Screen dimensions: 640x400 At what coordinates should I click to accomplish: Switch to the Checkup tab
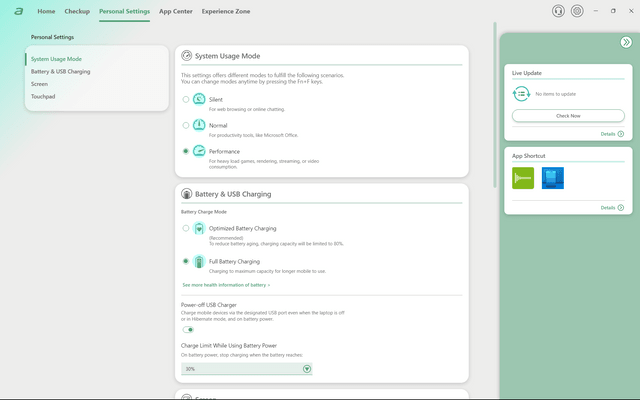pos(77,11)
